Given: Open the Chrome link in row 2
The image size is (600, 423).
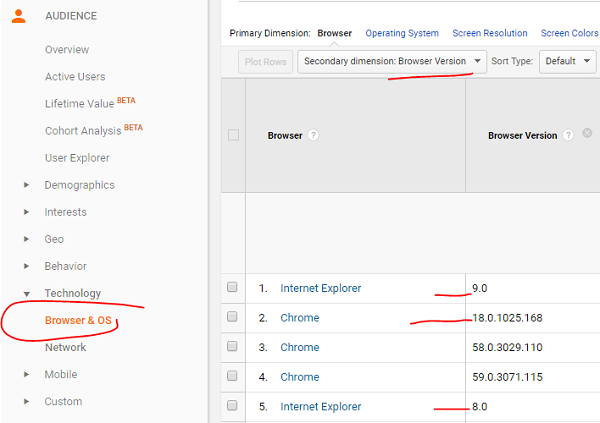Looking at the screenshot, I should pos(300,318).
